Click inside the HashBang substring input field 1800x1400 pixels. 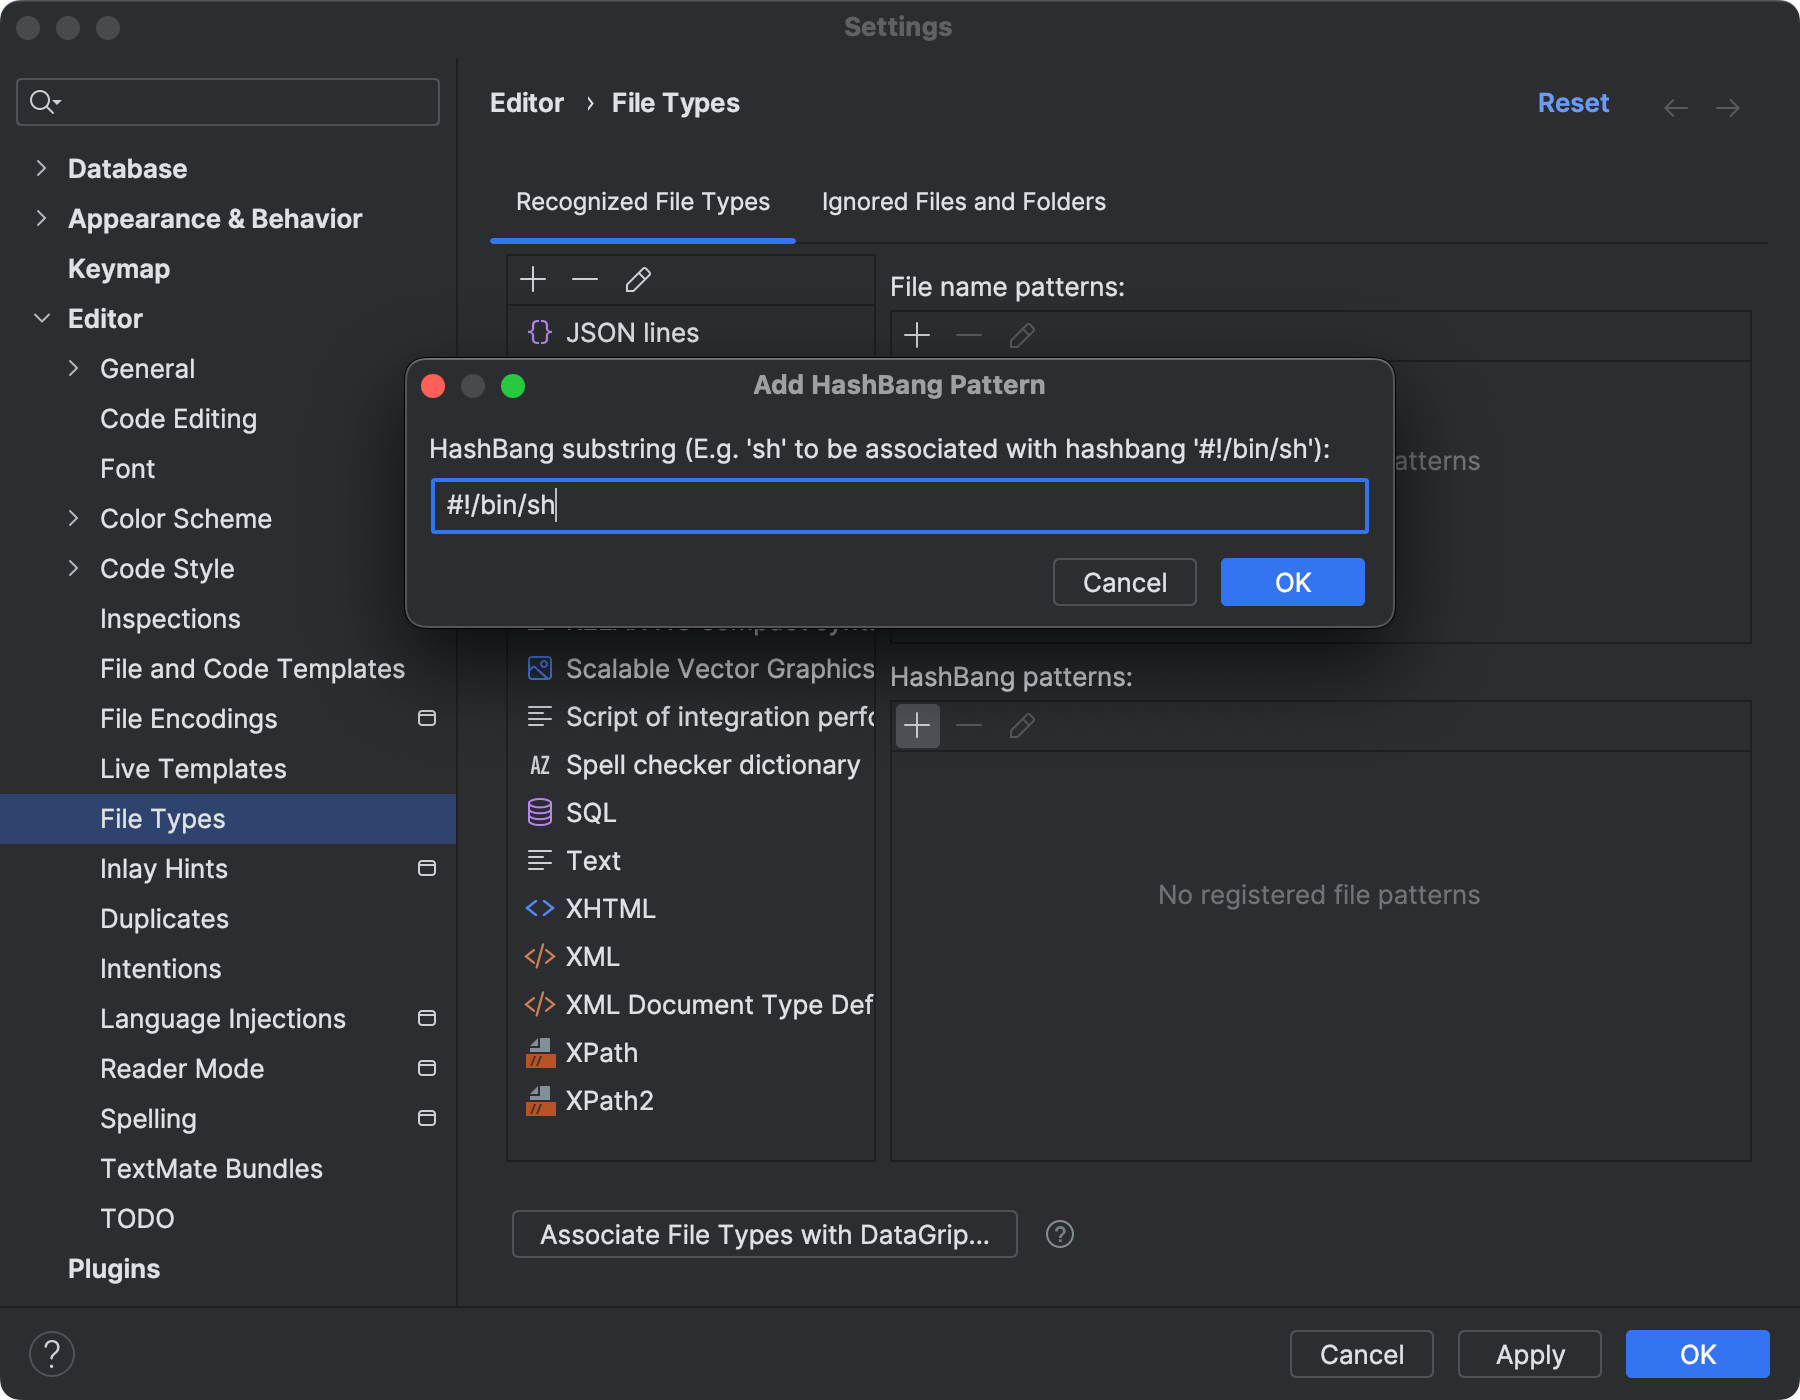(898, 506)
